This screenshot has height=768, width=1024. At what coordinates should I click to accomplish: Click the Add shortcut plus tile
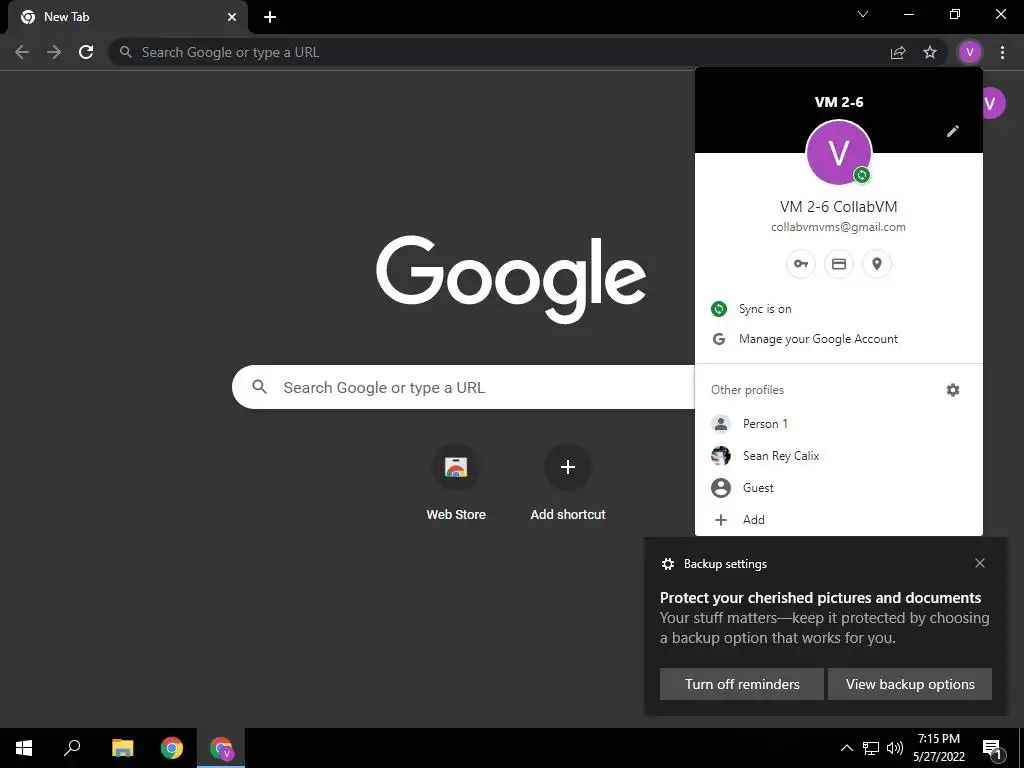[568, 467]
